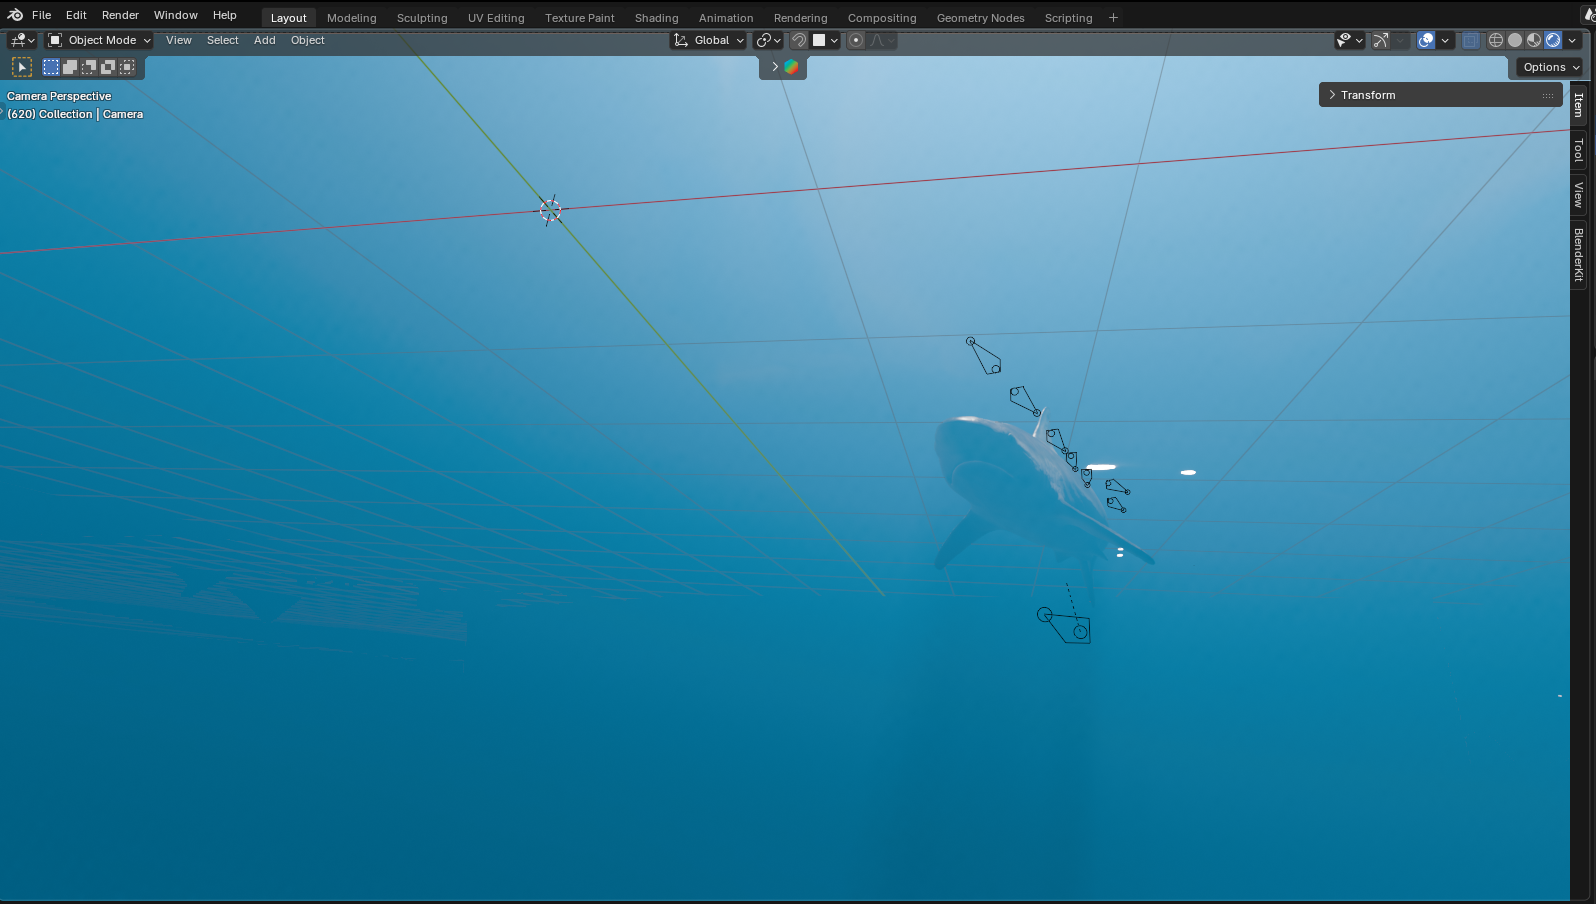
Task: Open the Object Mode dropdown
Action: (100, 40)
